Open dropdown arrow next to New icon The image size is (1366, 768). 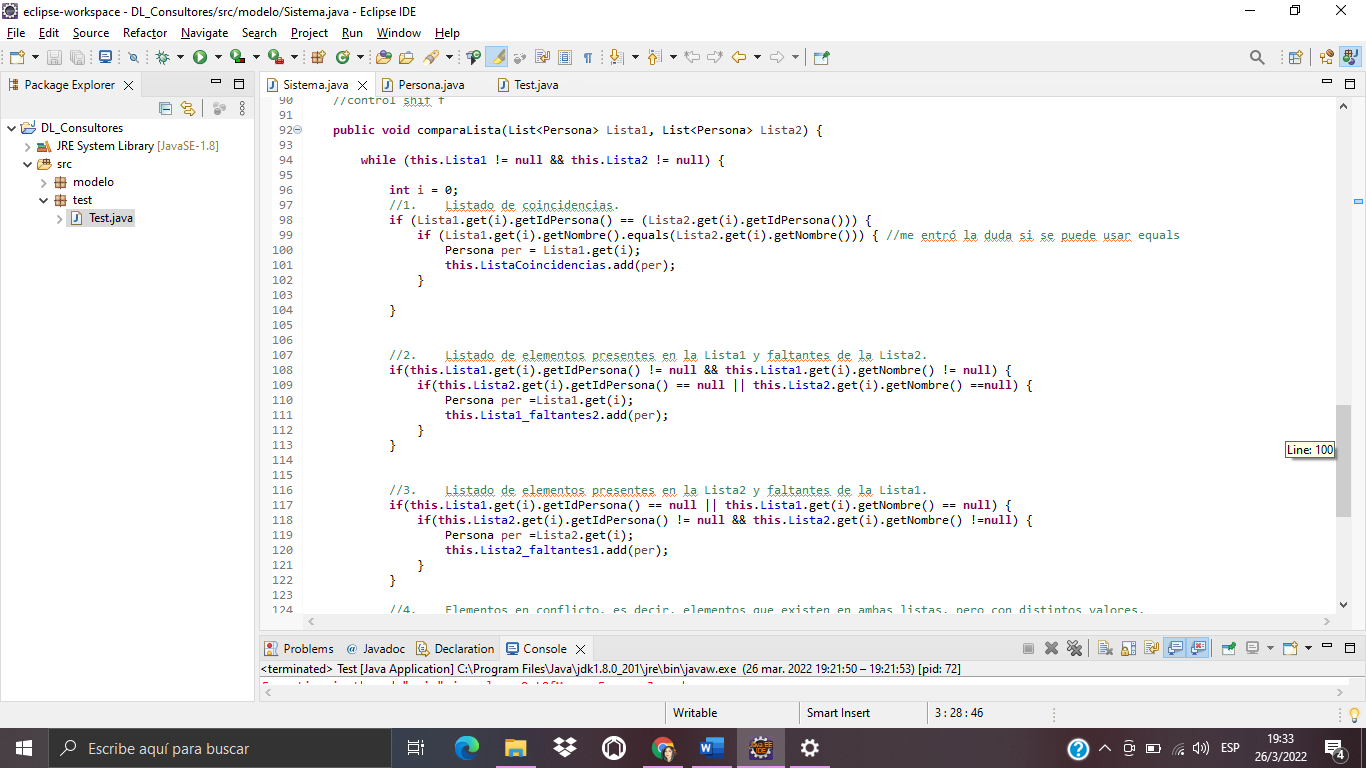pyautogui.click(x=35, y=57)
